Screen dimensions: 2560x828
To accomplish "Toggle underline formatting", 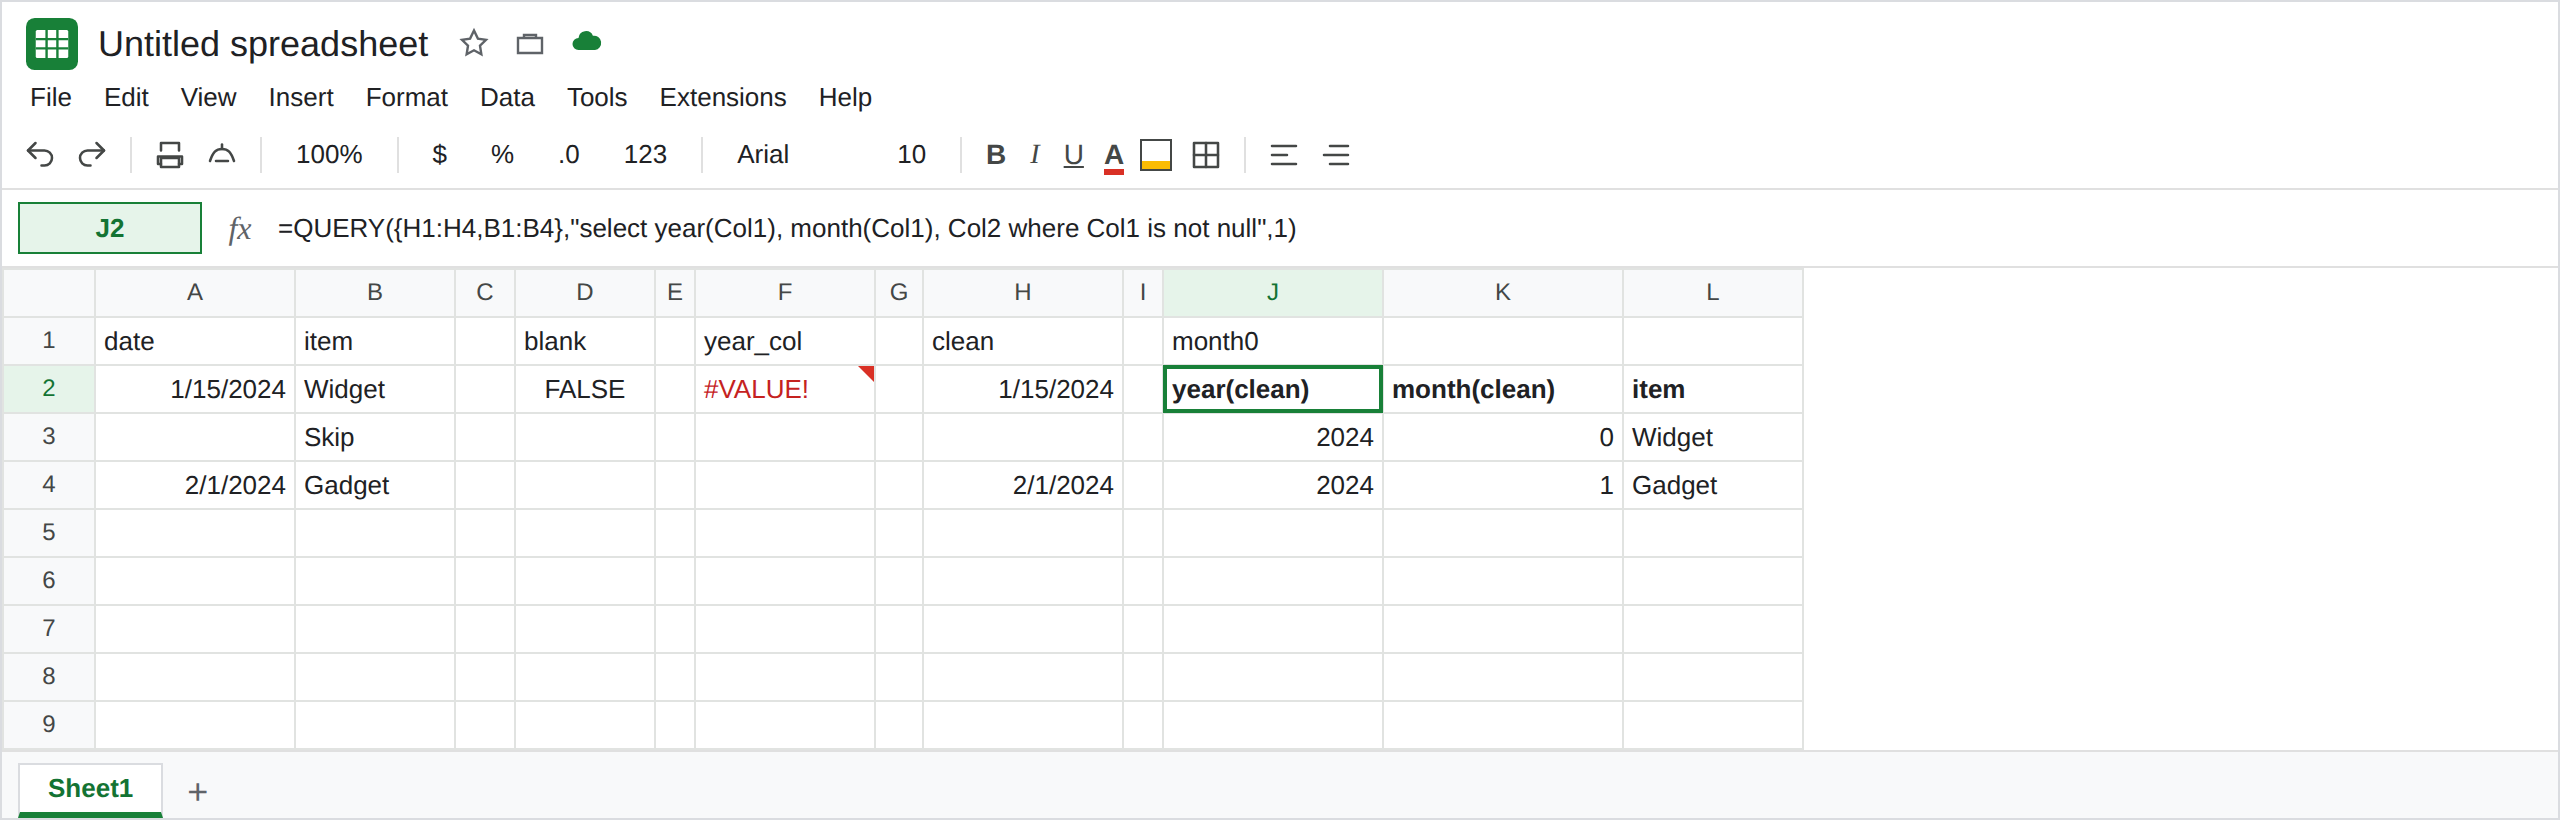I will pyautogui.click(x=1074, y=155).
